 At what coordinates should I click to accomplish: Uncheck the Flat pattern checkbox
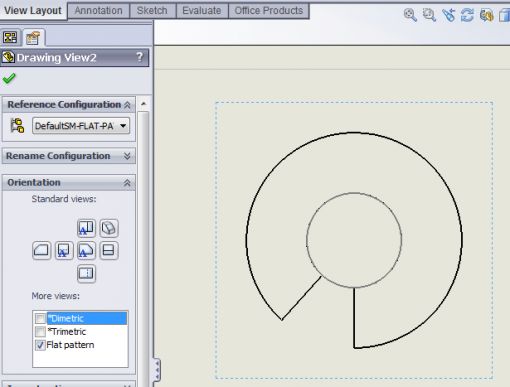40,345
